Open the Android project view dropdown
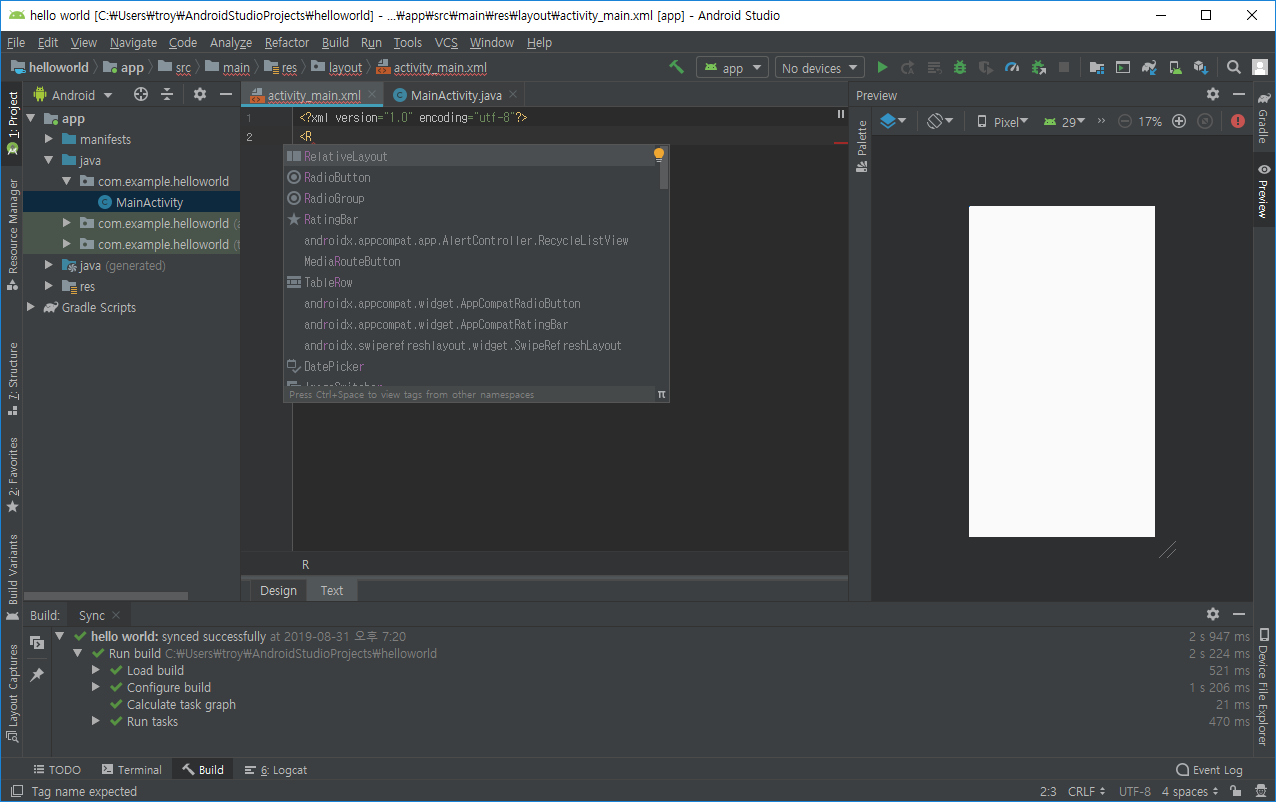Image resolution: width=1276 pixels, height=802 pixels. tap(74, 95)
